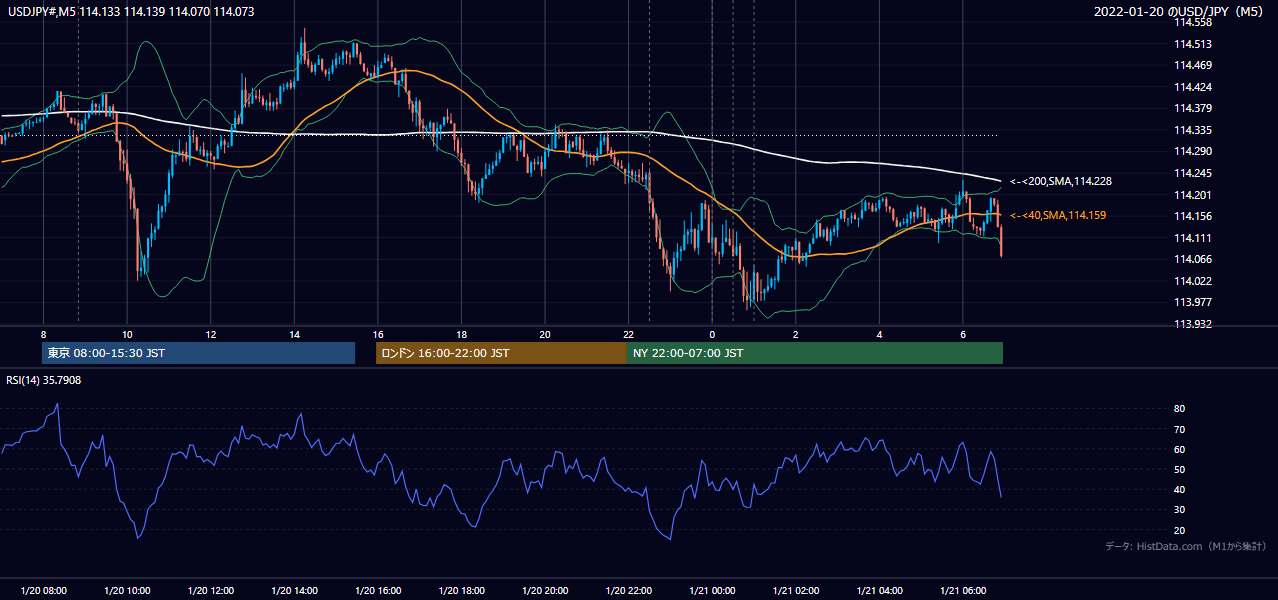Screen dimensions: 1278x600
Task: Click price level 114.245 on the axis
Action: [1193, 173]
